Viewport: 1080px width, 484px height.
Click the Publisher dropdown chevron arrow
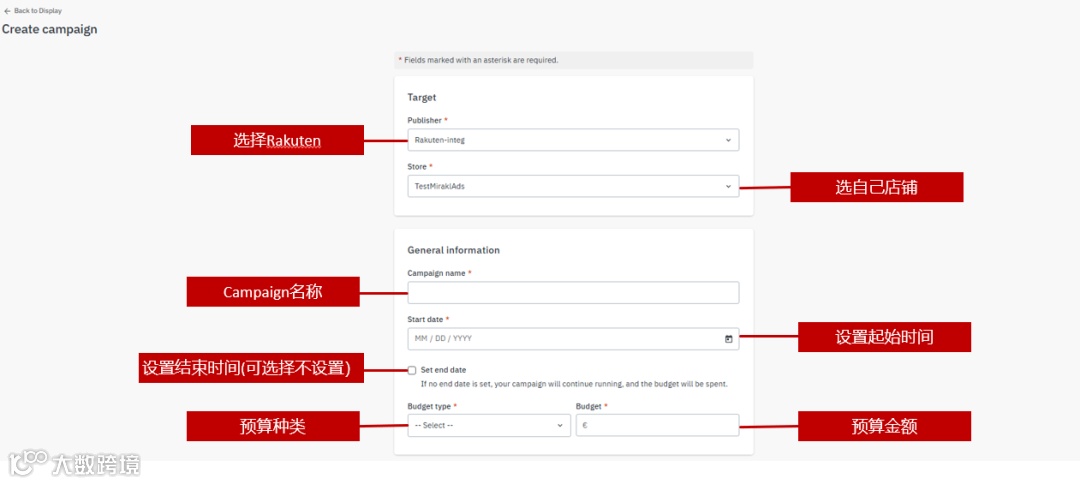(728, 140)
